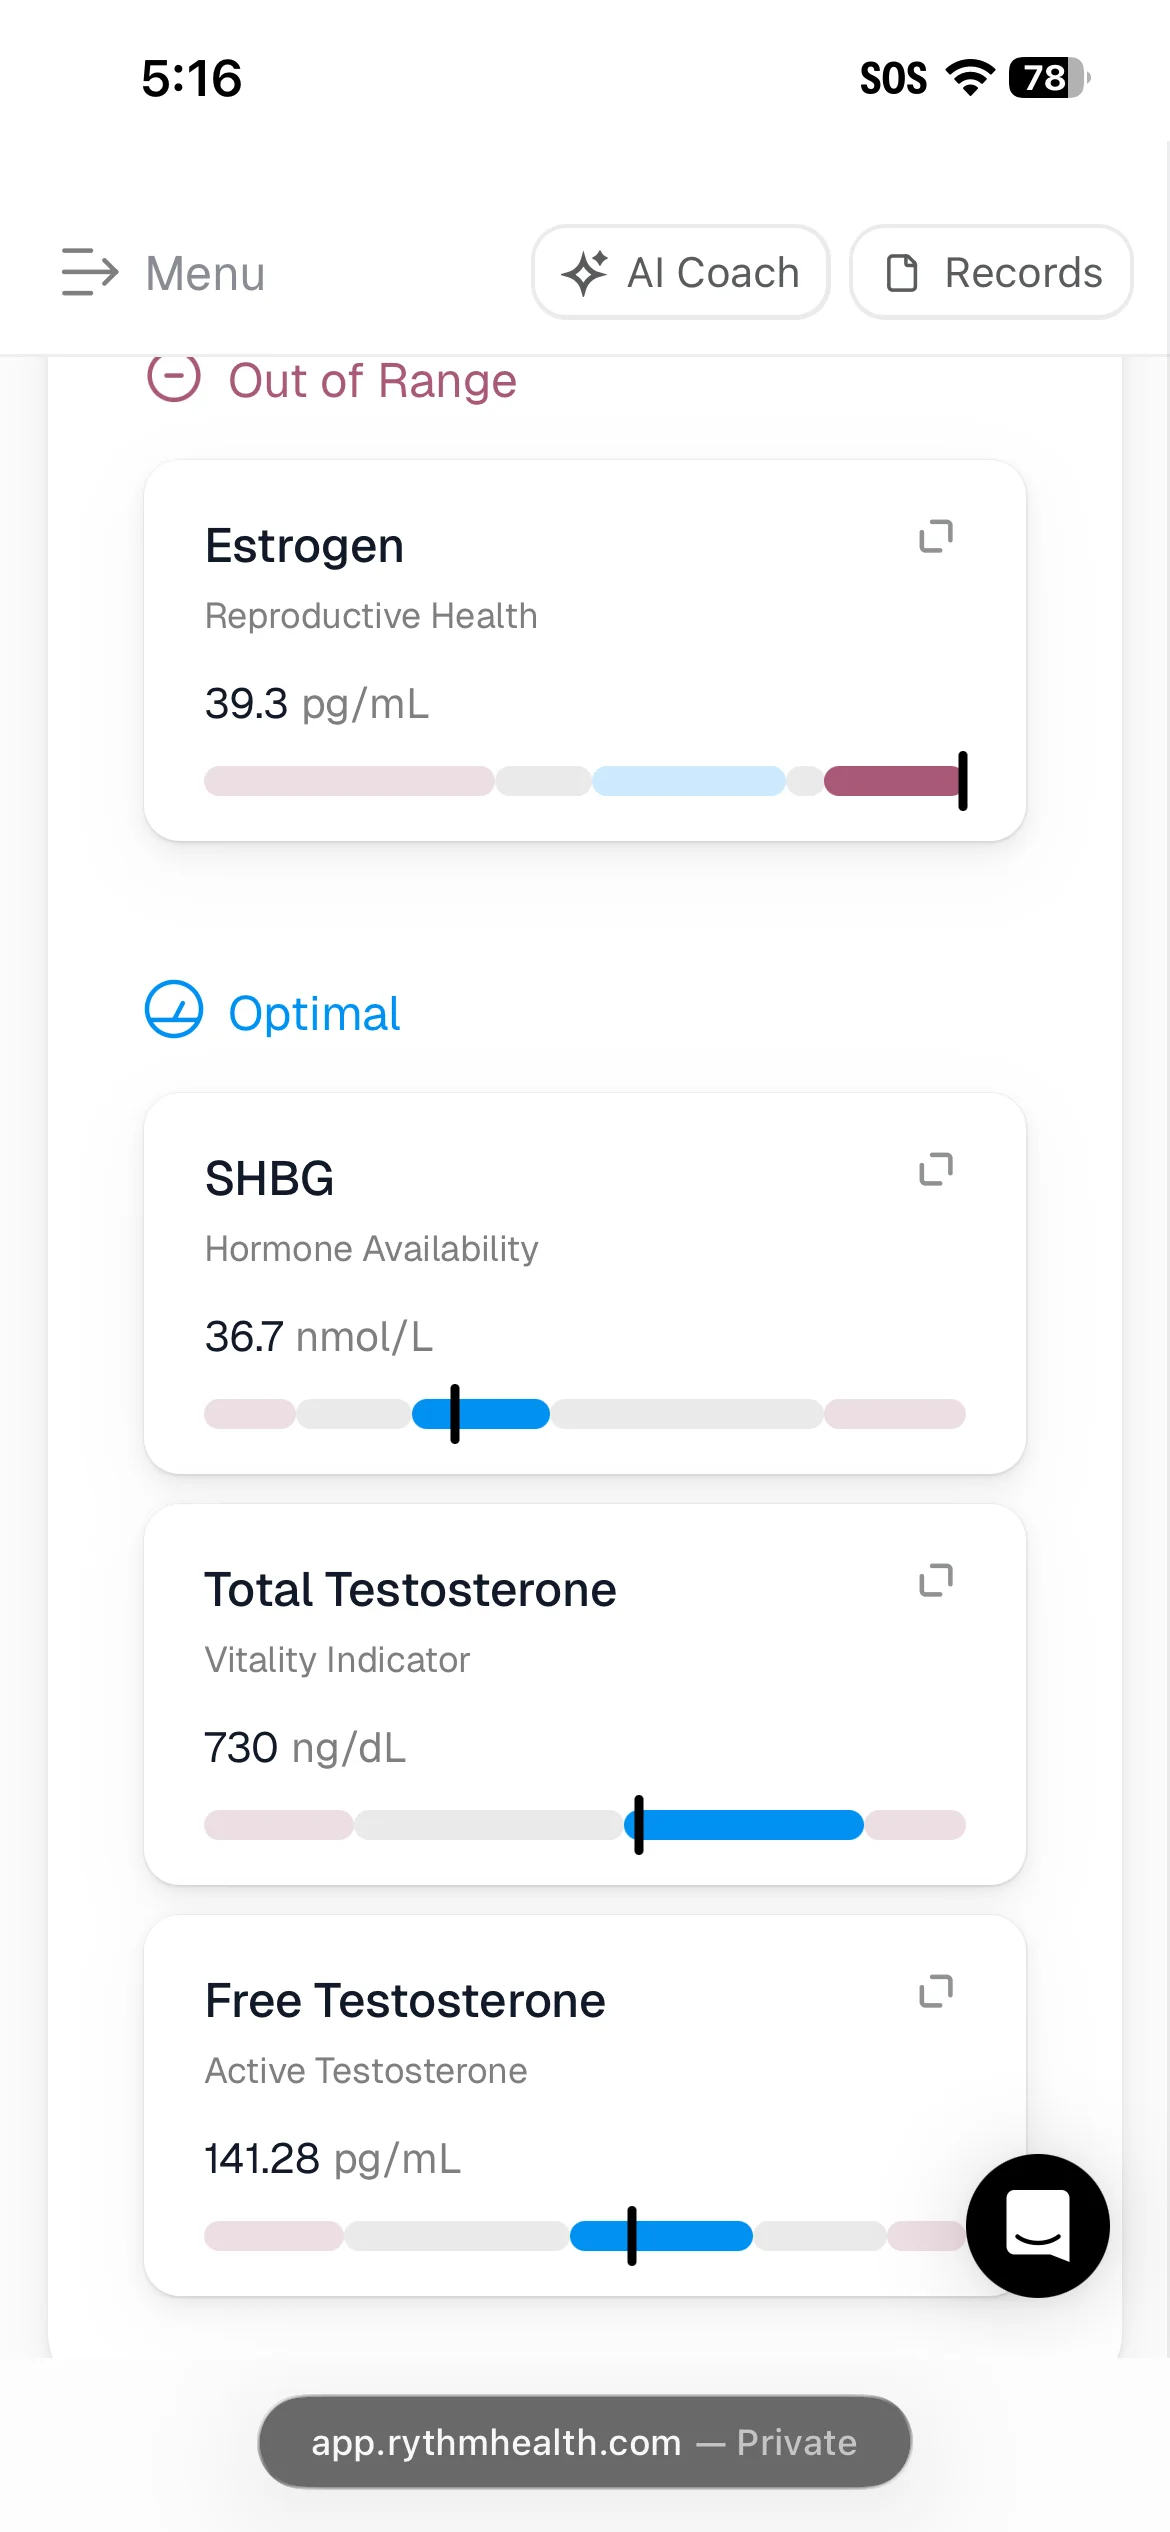Expand the Estrogen card details icon
The width and height of the screenshot is (1170, 2532).
click(x=936, y=536)
